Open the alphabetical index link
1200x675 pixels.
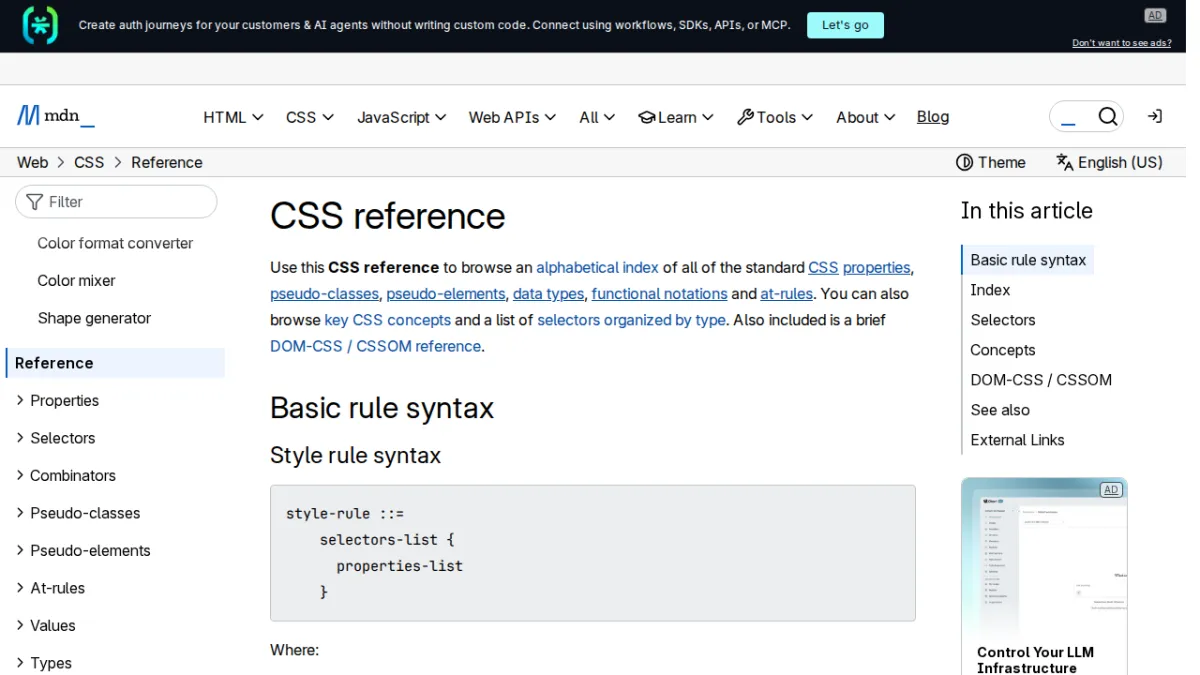[598, 268]
